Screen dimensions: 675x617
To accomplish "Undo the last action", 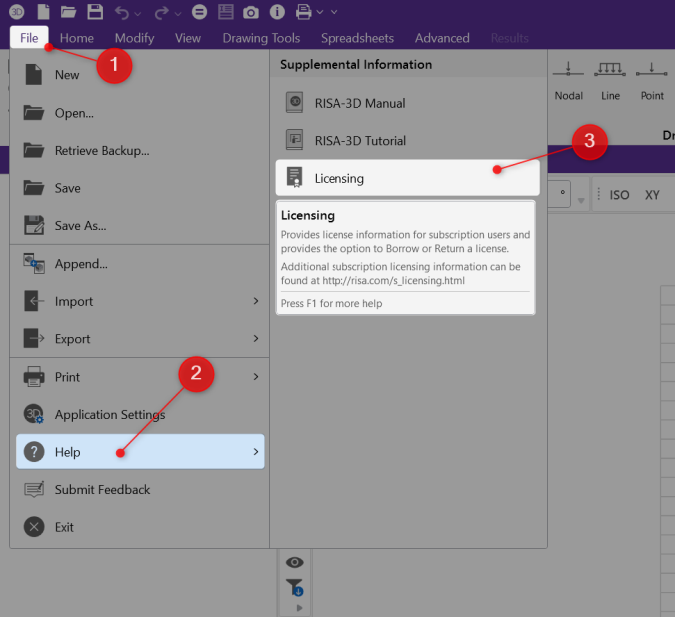I will click(122, 13).
